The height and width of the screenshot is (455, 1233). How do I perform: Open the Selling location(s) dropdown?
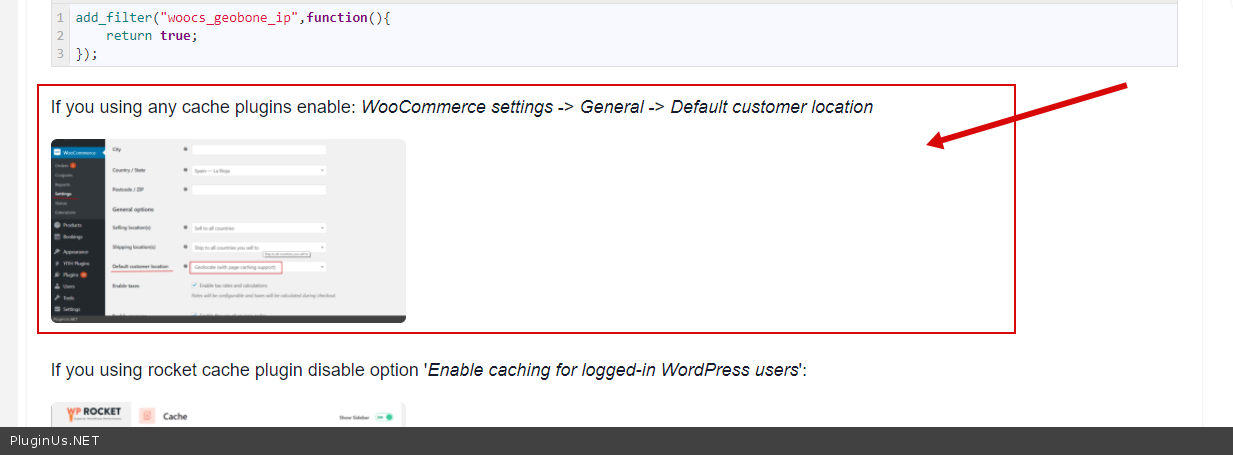pos(259,228)
